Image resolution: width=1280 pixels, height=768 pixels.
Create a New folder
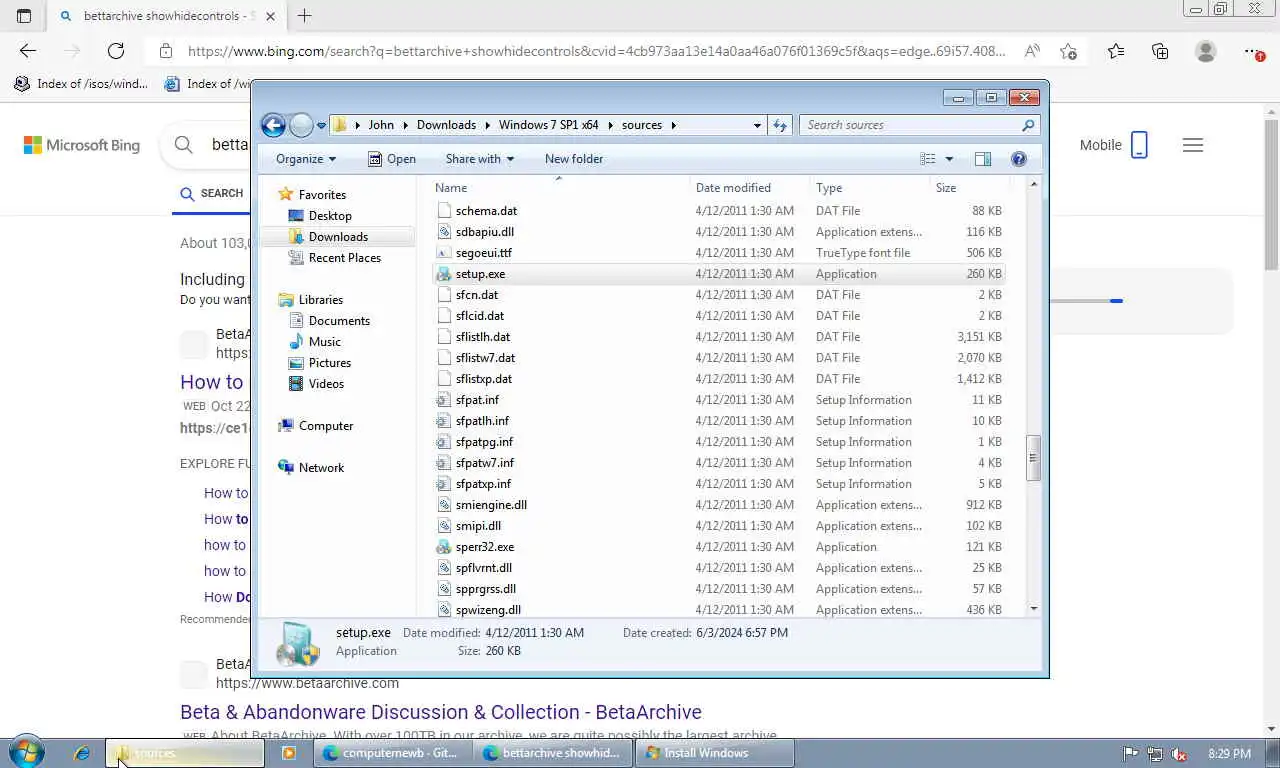(574, 159)
